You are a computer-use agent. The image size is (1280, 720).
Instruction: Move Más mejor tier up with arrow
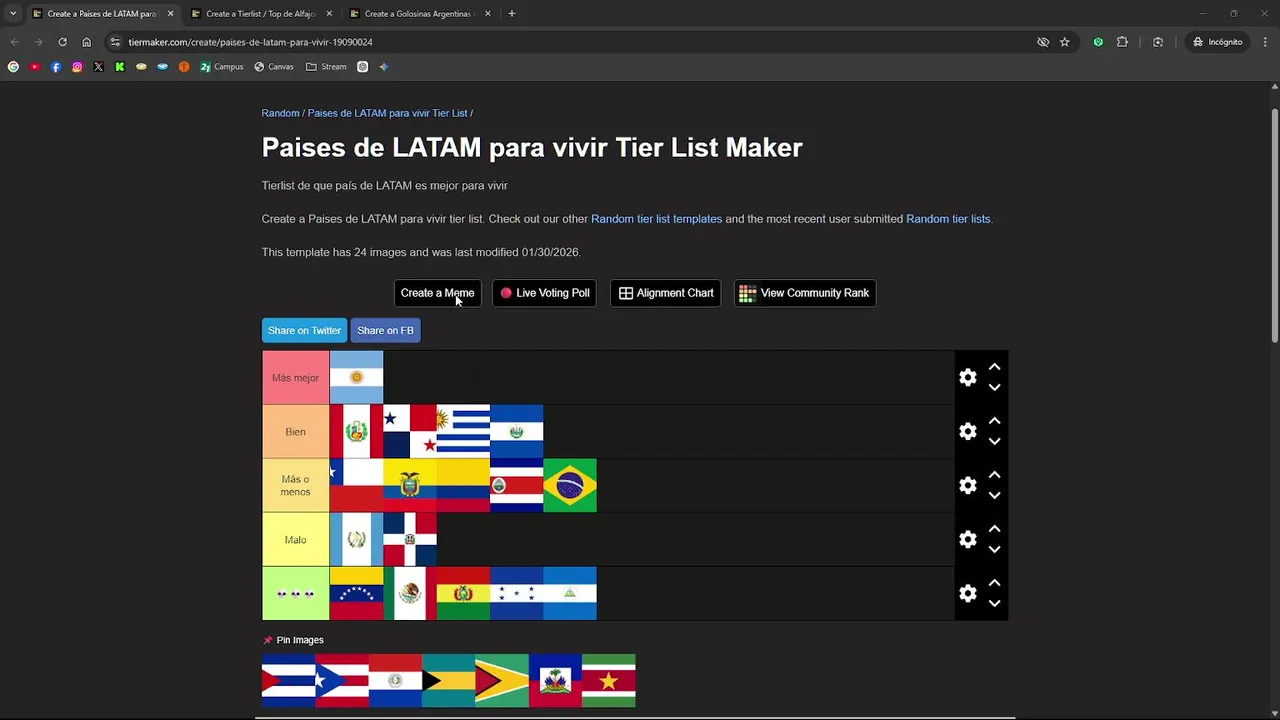pyautogui.click(x=994, y=367)
